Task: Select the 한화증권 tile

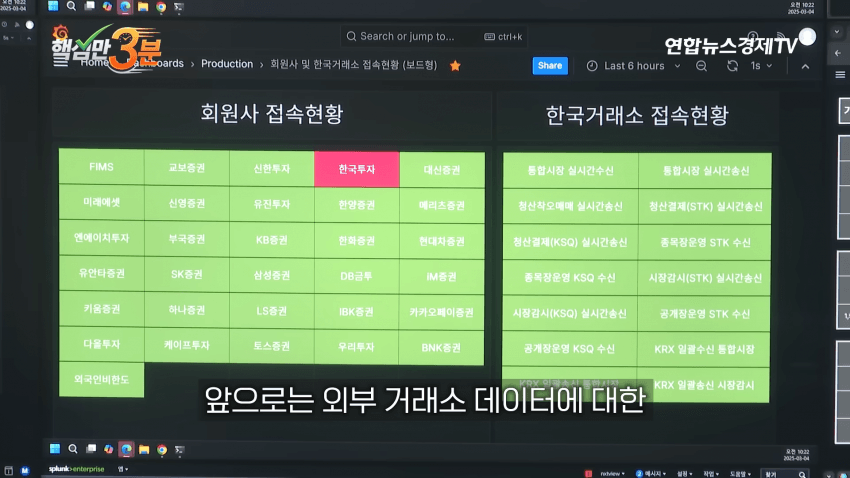Action: point(357,241)
